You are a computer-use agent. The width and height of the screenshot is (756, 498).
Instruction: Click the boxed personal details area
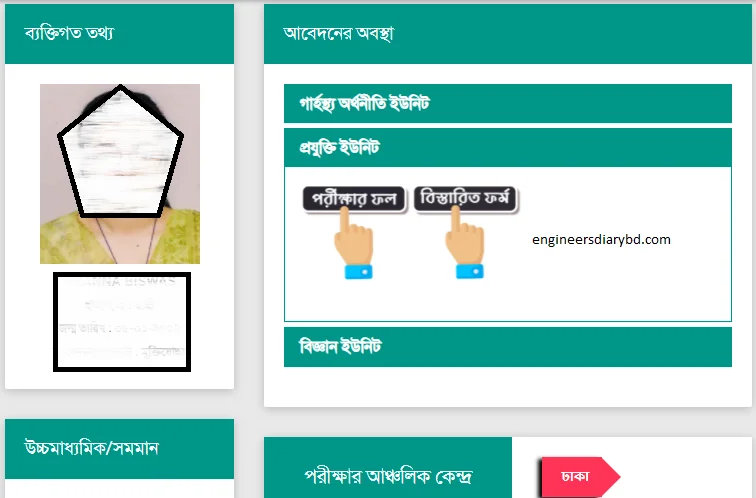pyautogui.click(x=122, y=322)
